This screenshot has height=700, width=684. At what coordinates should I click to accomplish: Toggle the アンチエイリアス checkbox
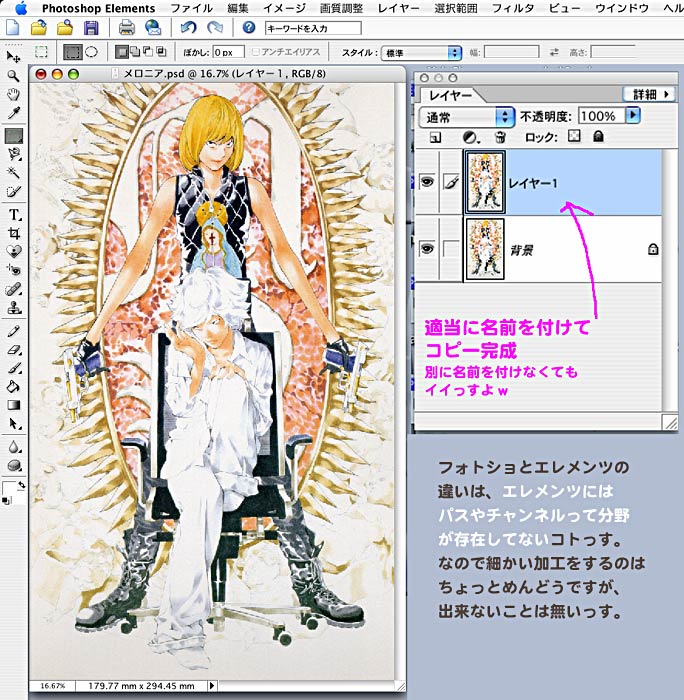click(x=256, y=52)
